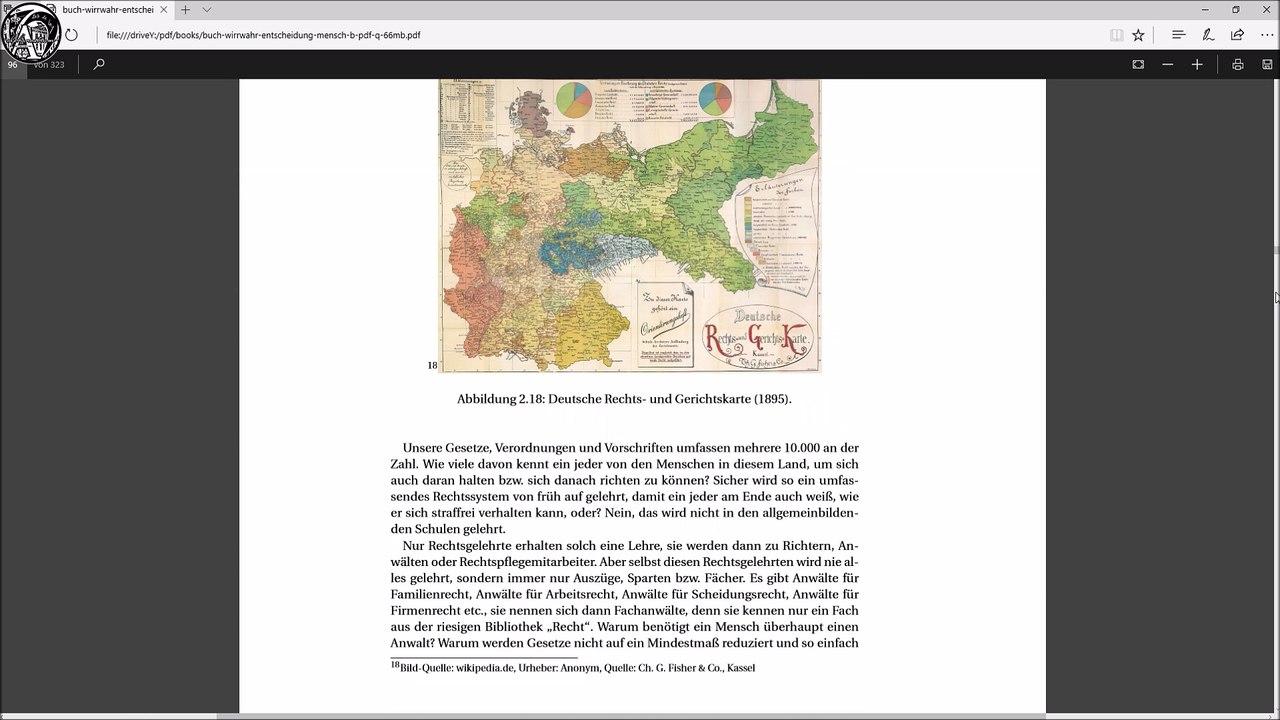Click the Fit to page icon
Screen dimensions: 1280x720
tap(1138, 64)
